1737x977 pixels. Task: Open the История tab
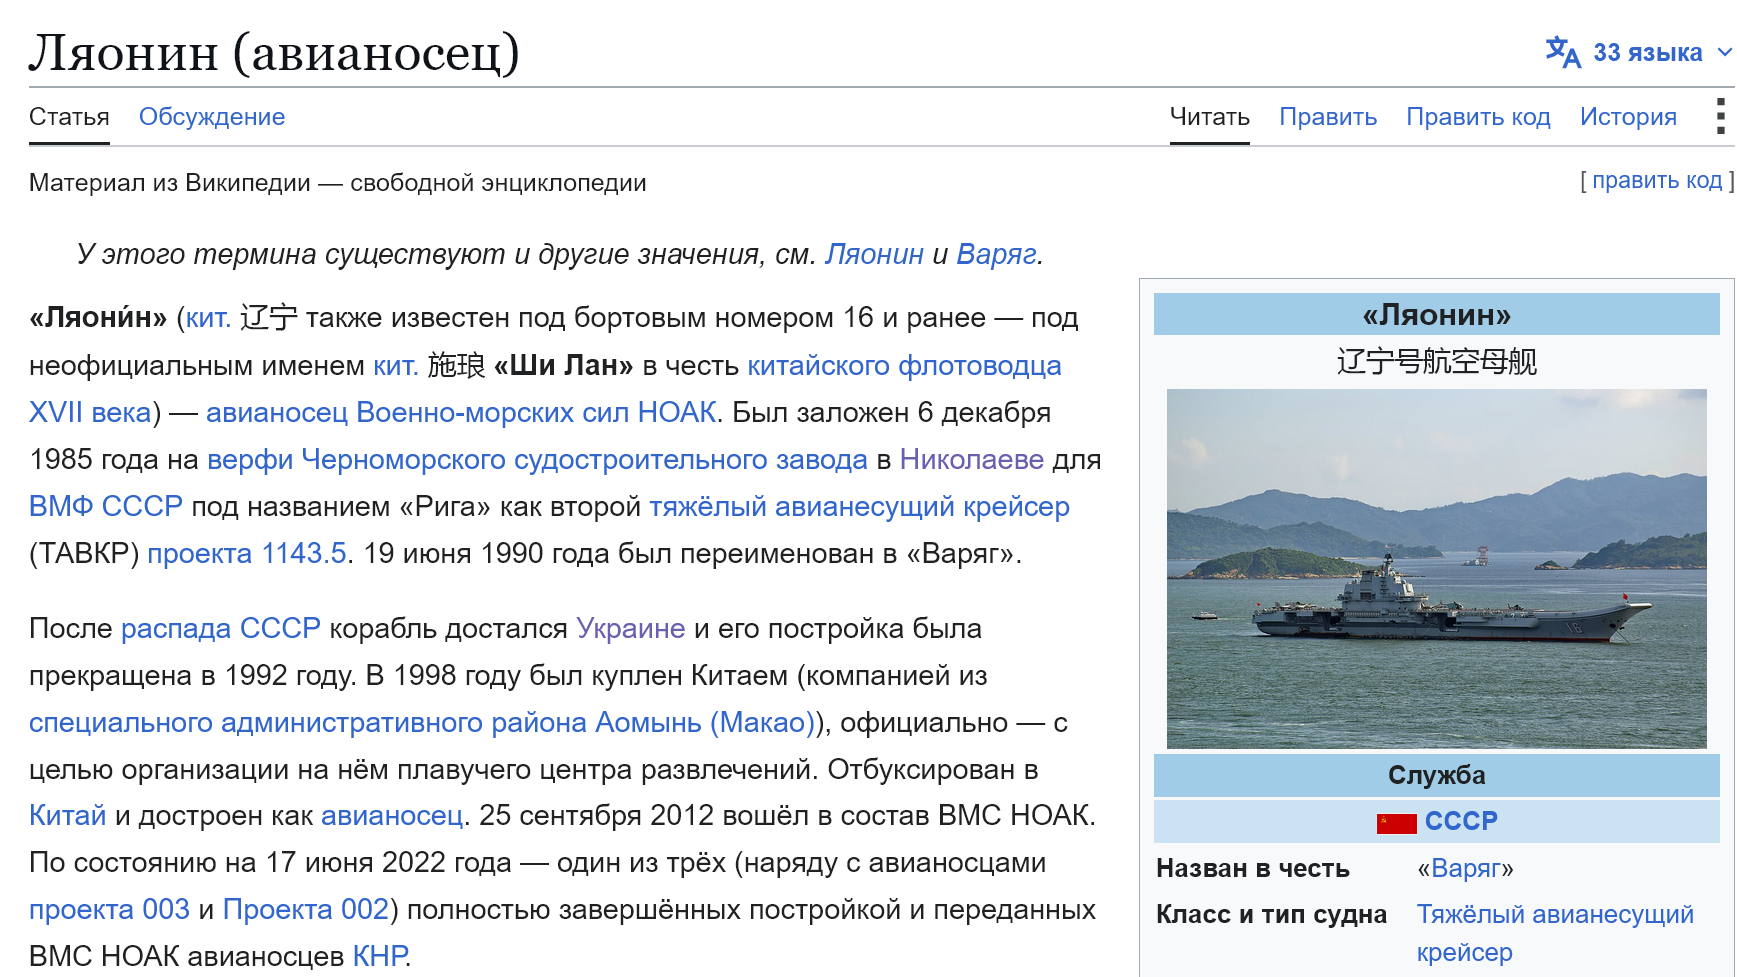1628,117
